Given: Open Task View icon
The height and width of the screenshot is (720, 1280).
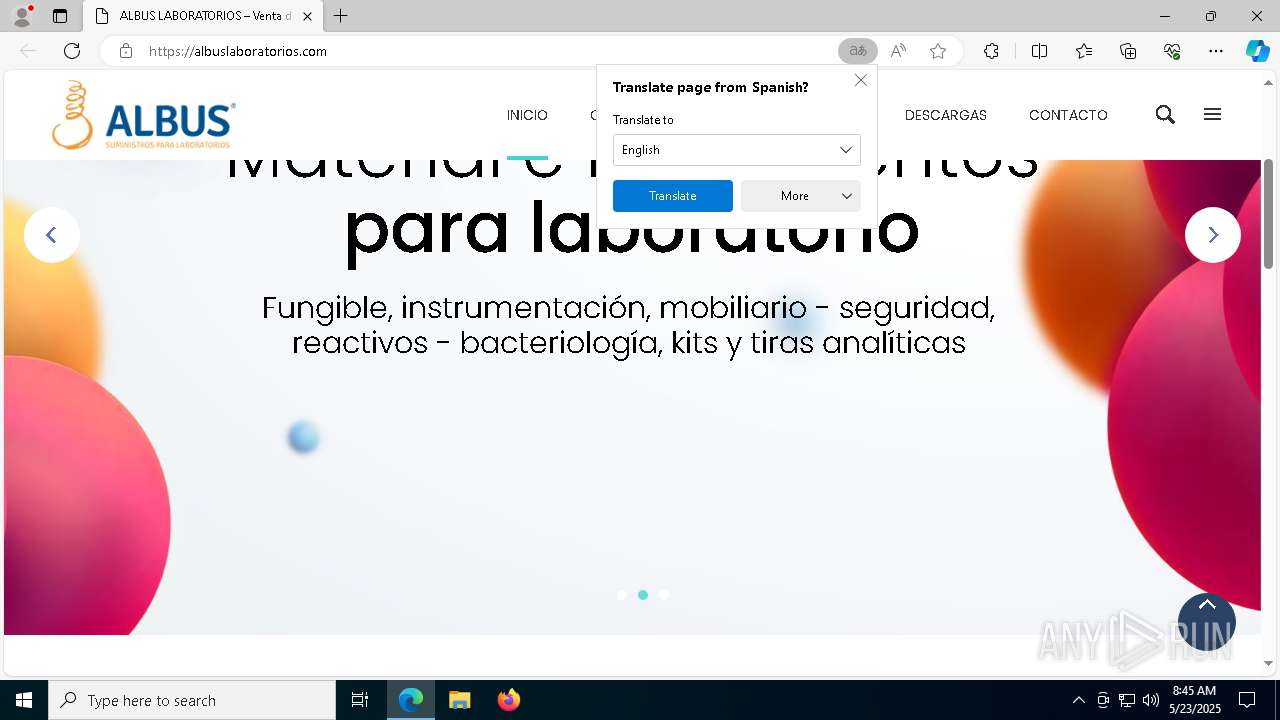Looking at the screenshot, I should pos(360,700).
